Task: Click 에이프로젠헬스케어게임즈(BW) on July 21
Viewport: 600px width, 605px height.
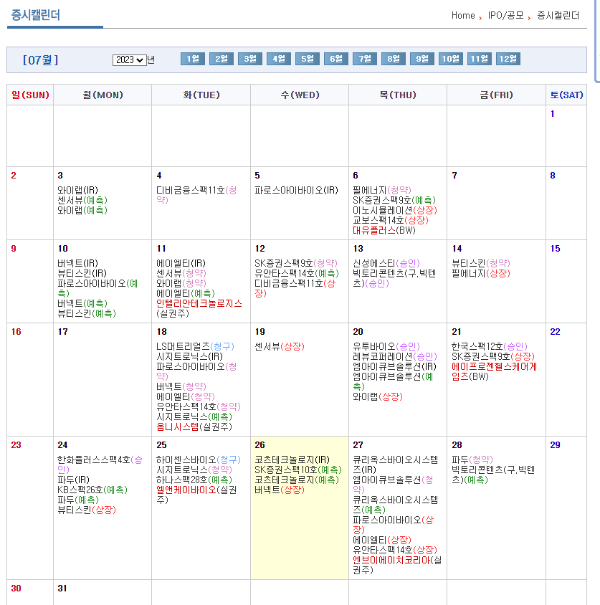Action: (494, 371)
